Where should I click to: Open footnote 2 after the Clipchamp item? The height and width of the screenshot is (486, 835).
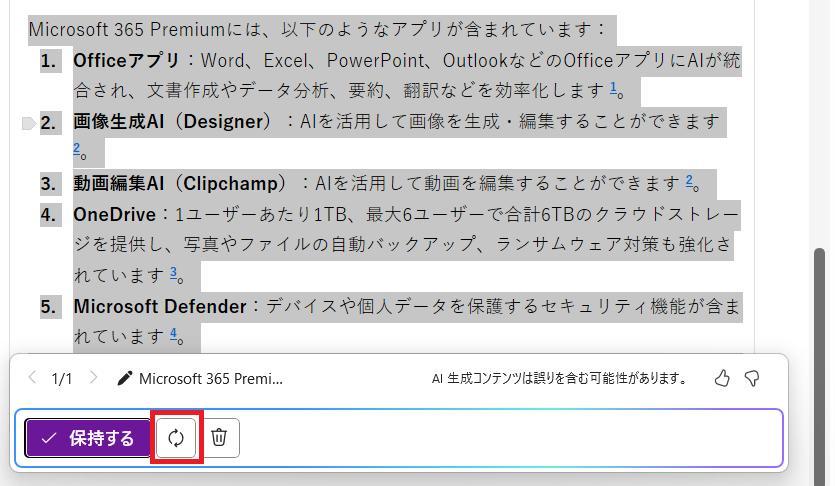click(689, 181)
